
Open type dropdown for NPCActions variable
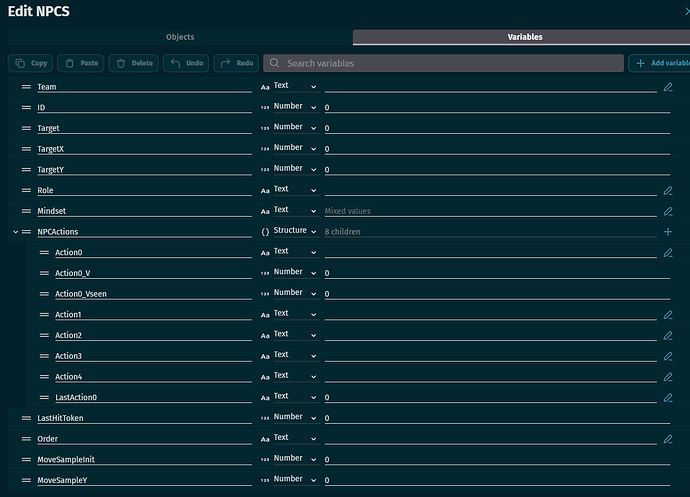pos(295,231)
